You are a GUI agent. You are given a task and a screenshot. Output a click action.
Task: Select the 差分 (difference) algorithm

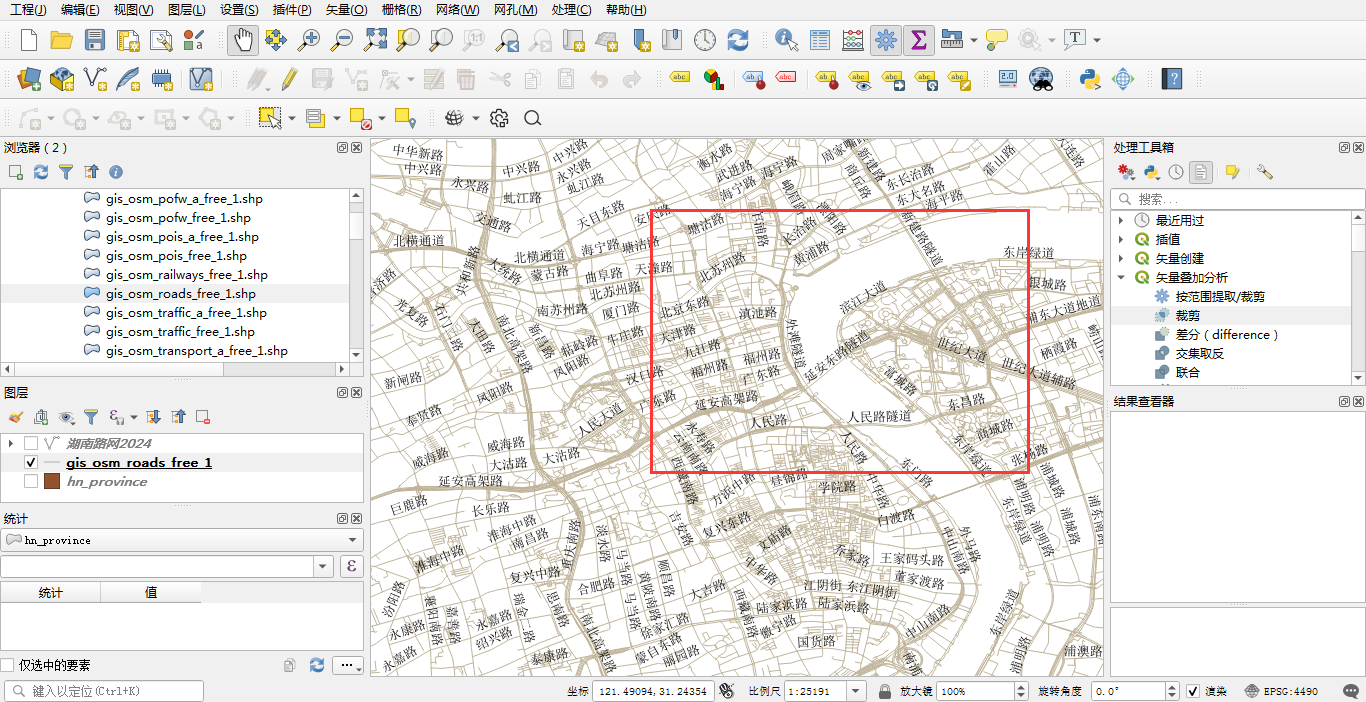pos(1227,334)
